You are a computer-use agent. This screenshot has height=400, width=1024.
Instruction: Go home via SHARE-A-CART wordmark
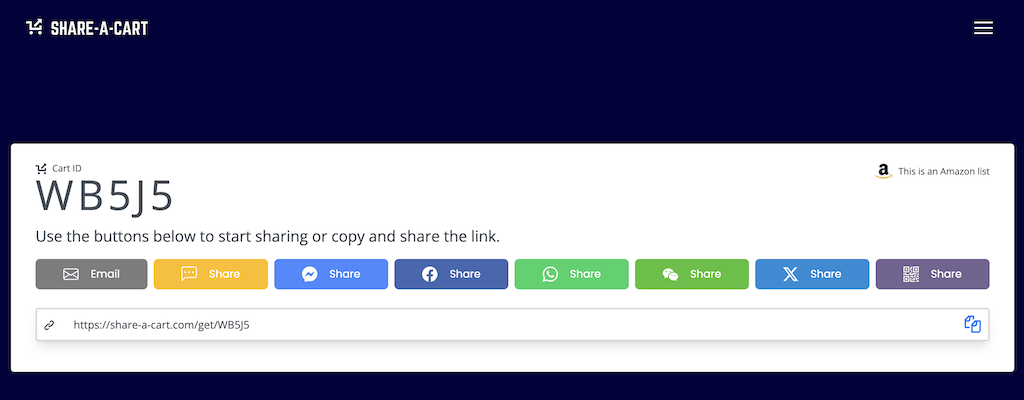click(x=99, y=28)
